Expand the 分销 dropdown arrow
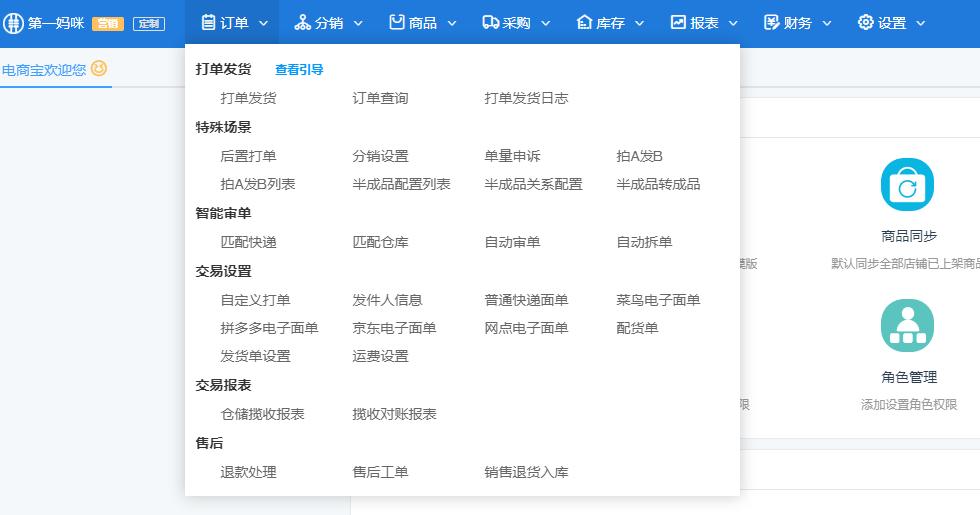This screenshot has height=515, width=980. click(358, 23)
